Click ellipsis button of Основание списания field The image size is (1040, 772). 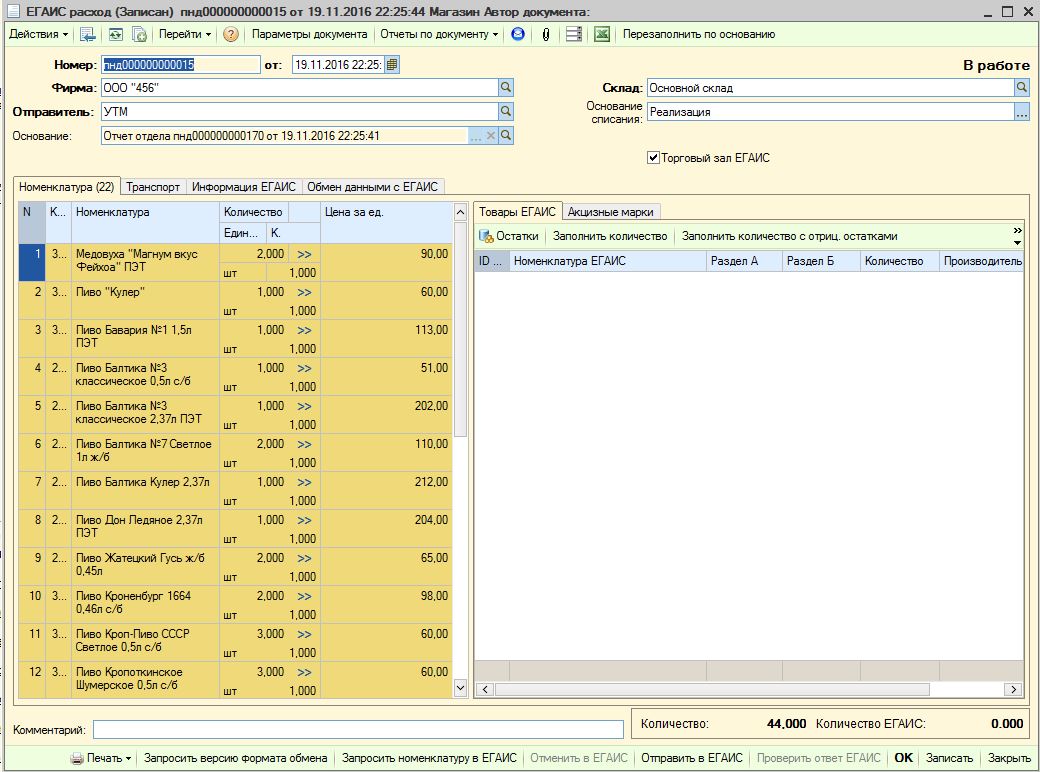(x=1021, y=112)
